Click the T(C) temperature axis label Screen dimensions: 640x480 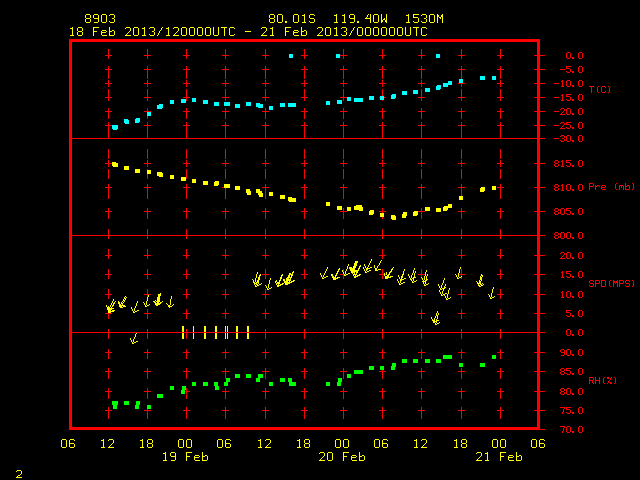click(600, 89)
